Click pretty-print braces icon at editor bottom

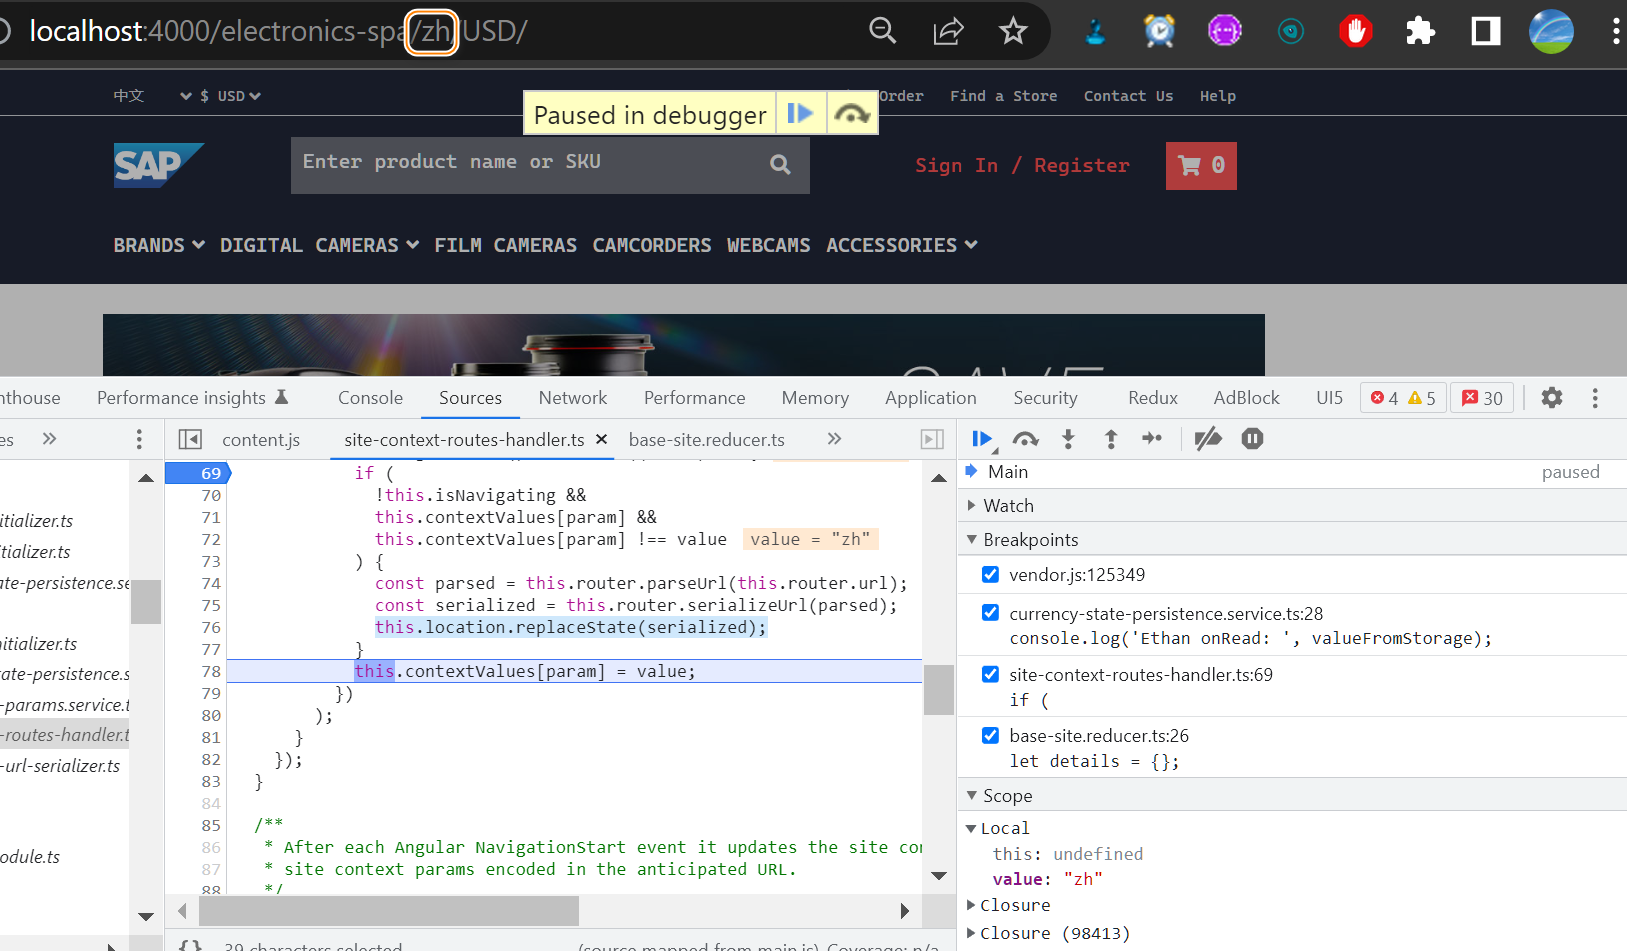point(190,945)
